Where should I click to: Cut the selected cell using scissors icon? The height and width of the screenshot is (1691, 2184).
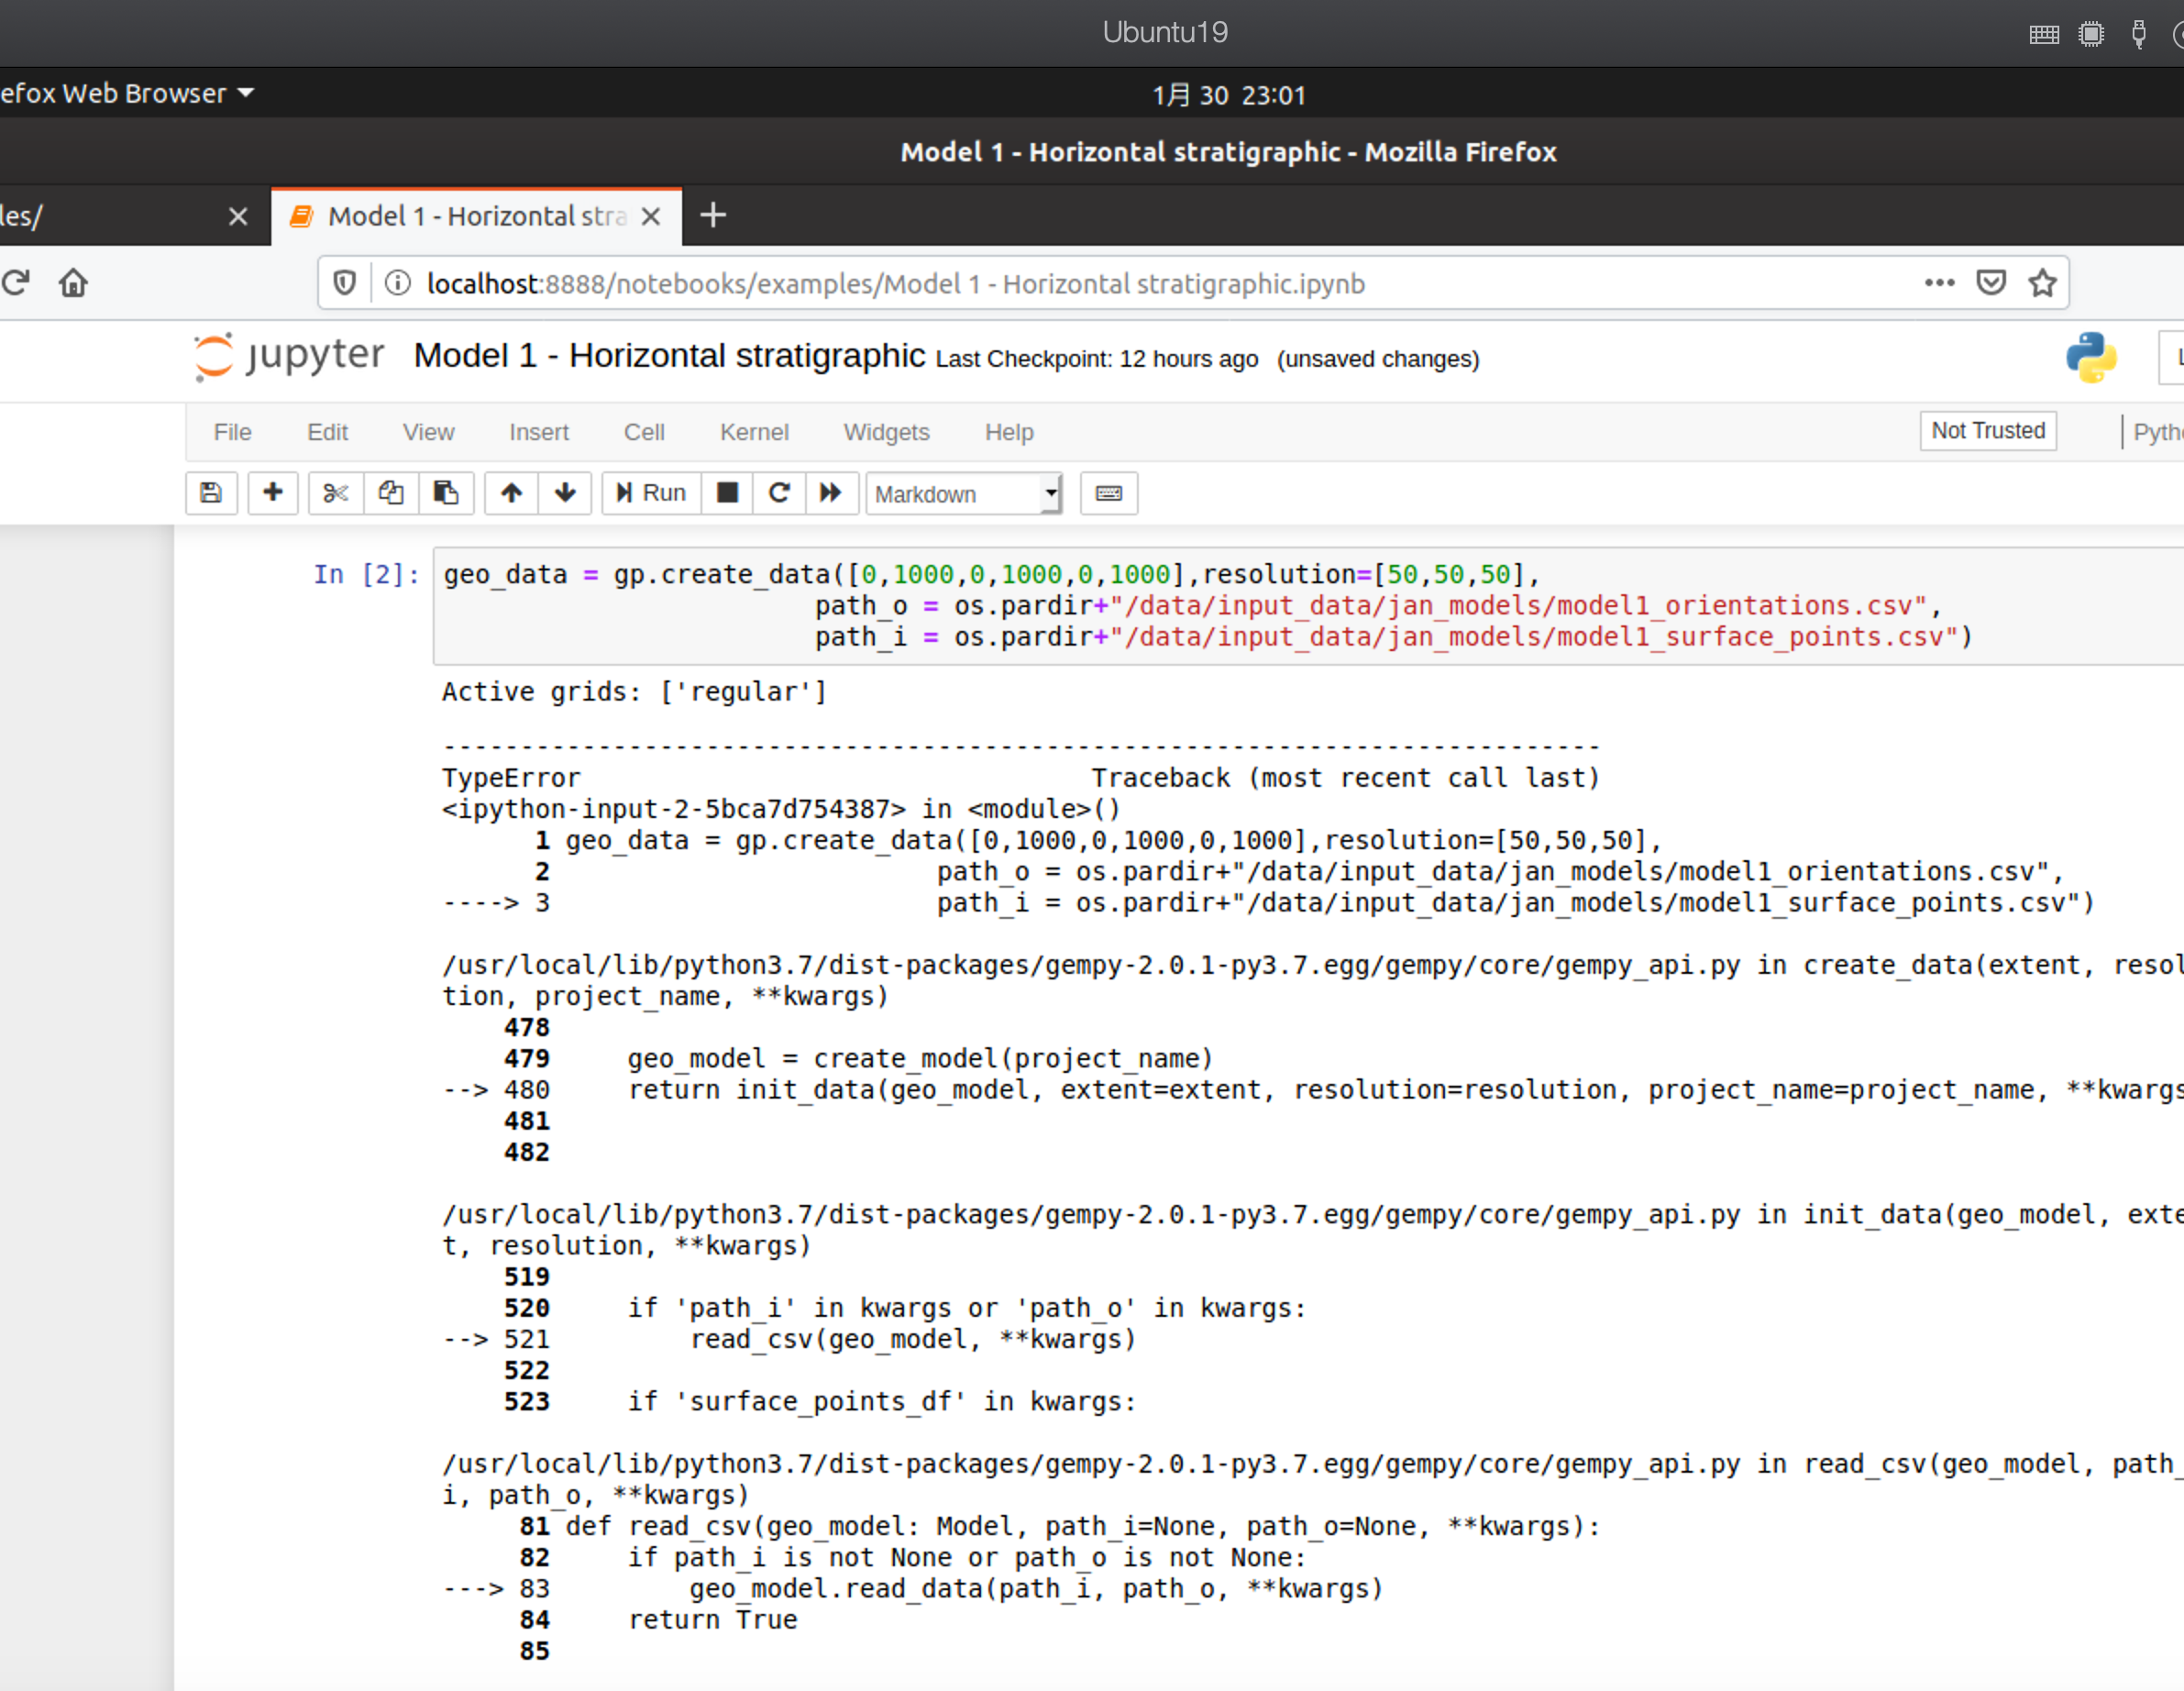(334, 493)
